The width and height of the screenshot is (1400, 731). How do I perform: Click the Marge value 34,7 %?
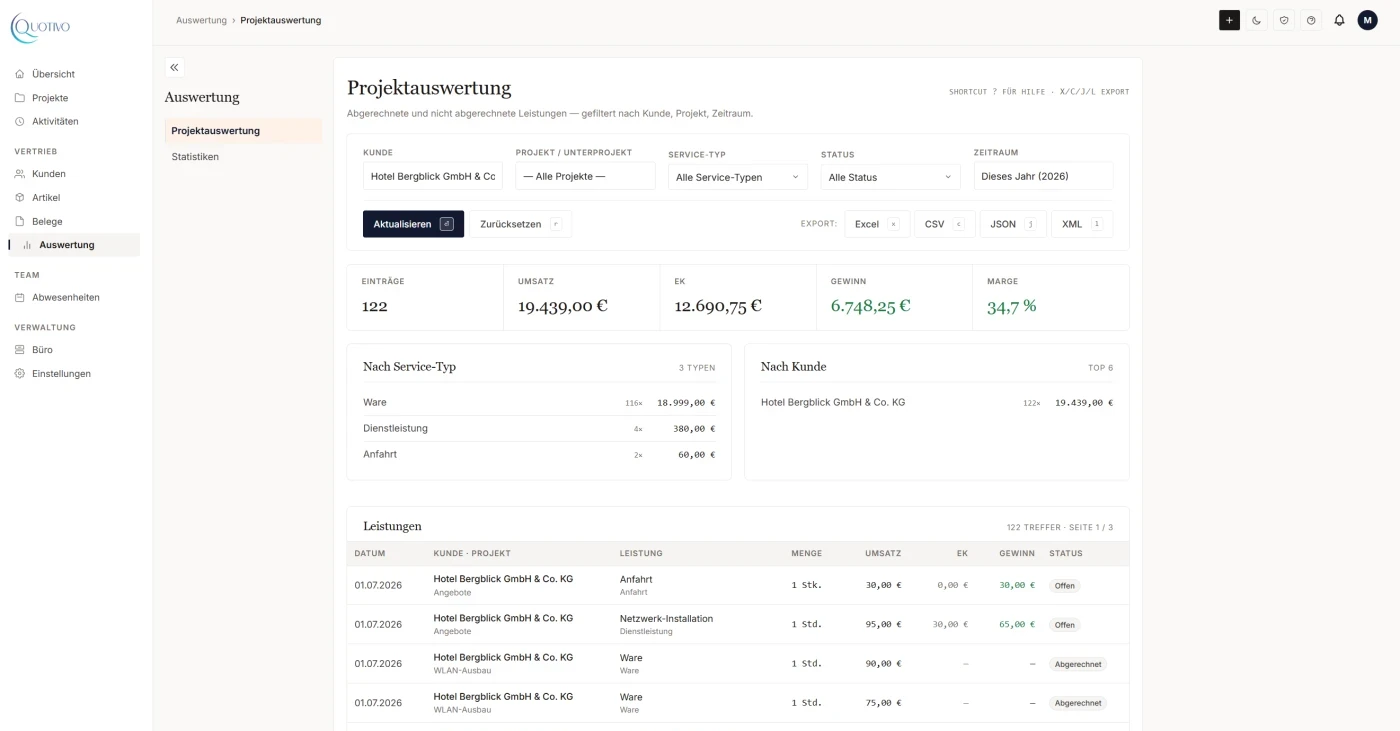(x=1012, y=306)
